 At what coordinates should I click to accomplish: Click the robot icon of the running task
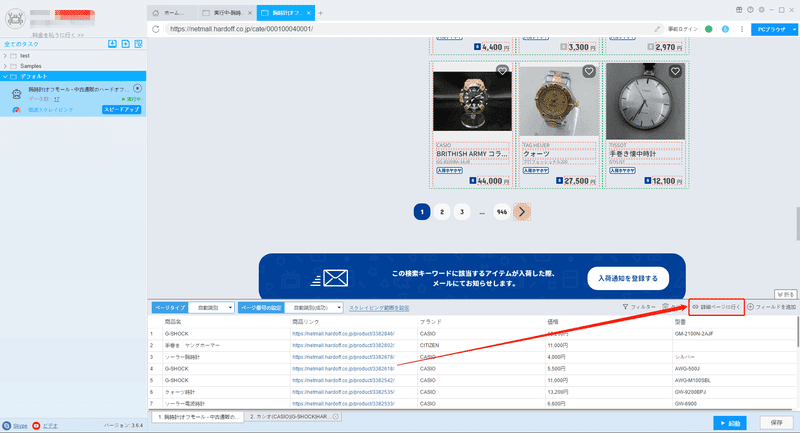click(16, 94)
